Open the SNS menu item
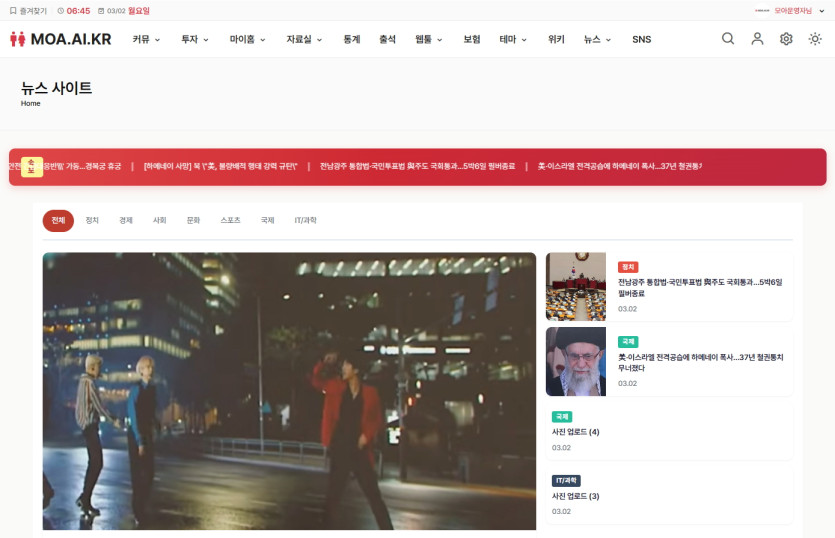The height and width of the screenshot is (538, 835). [641, 40]
